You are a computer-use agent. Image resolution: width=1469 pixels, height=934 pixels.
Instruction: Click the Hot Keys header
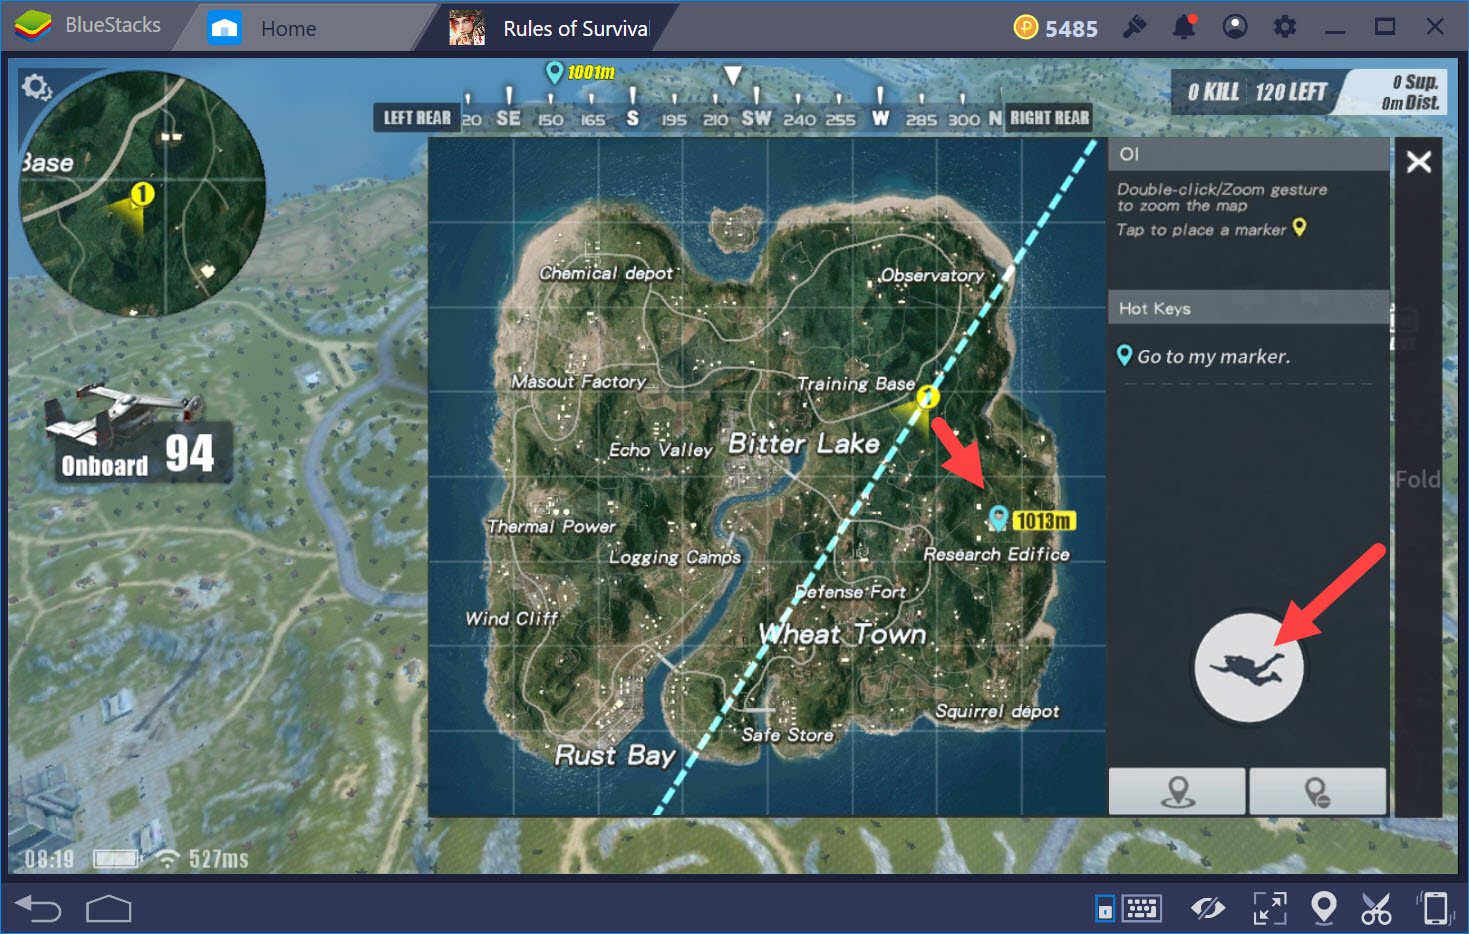(x=1248, y=308)
